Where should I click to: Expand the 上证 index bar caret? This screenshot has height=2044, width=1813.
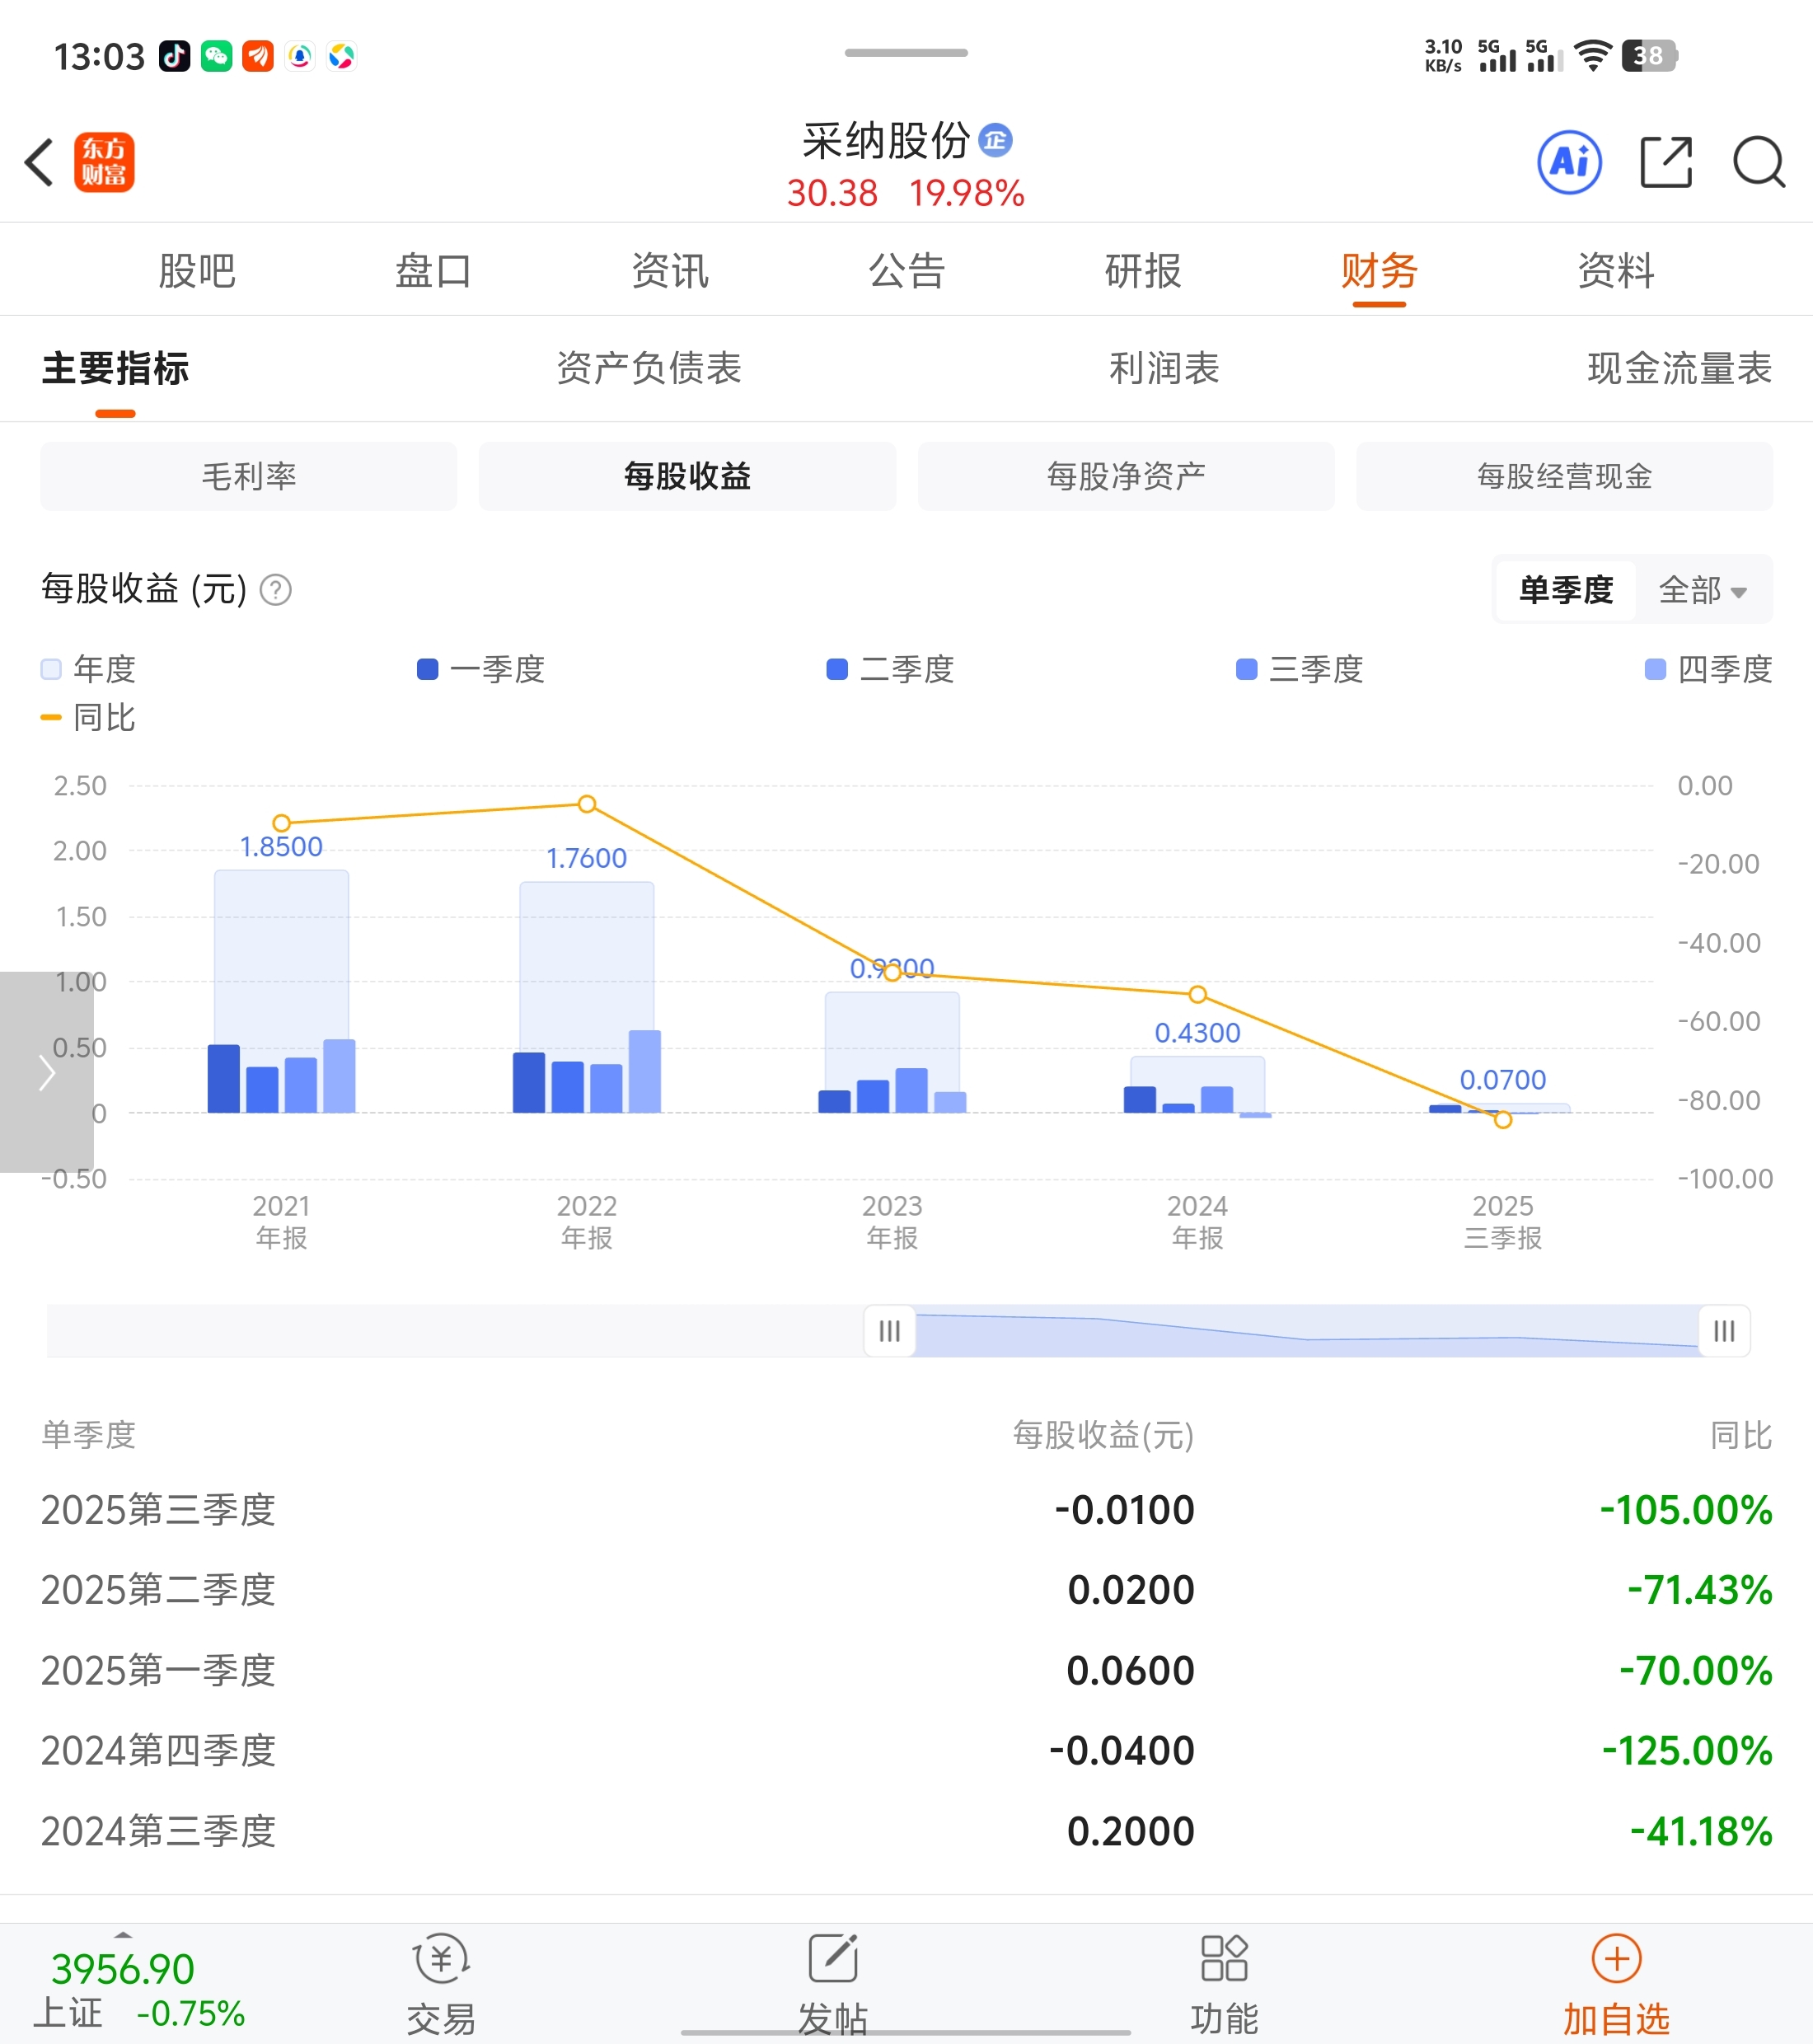(123, 1936)
